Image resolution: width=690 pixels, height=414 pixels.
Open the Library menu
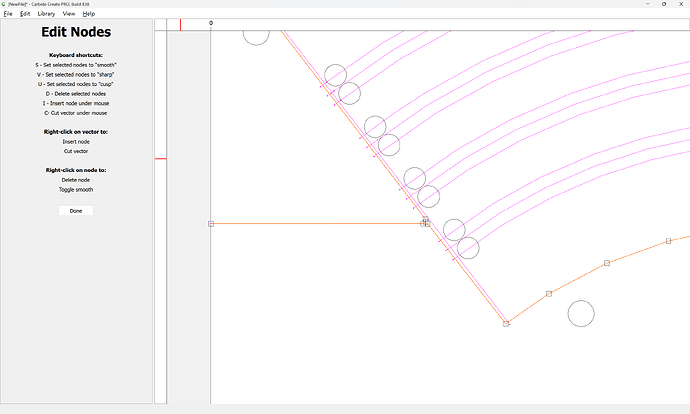[46, 14]
